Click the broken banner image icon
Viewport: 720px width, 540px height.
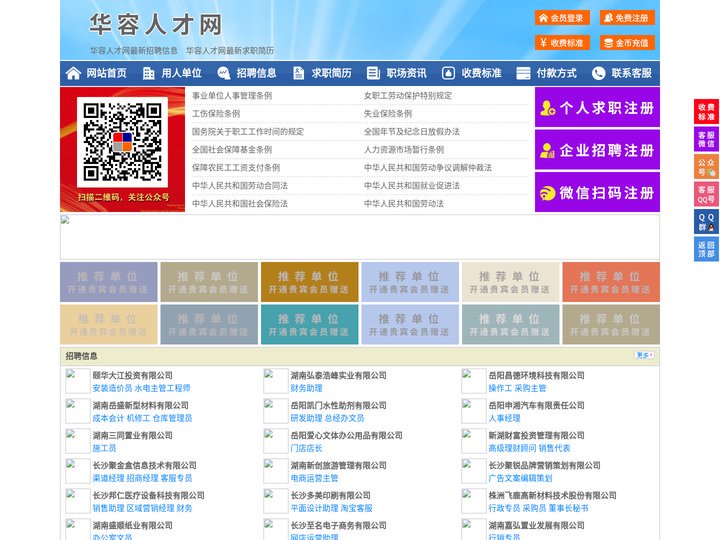click(65, 220)
